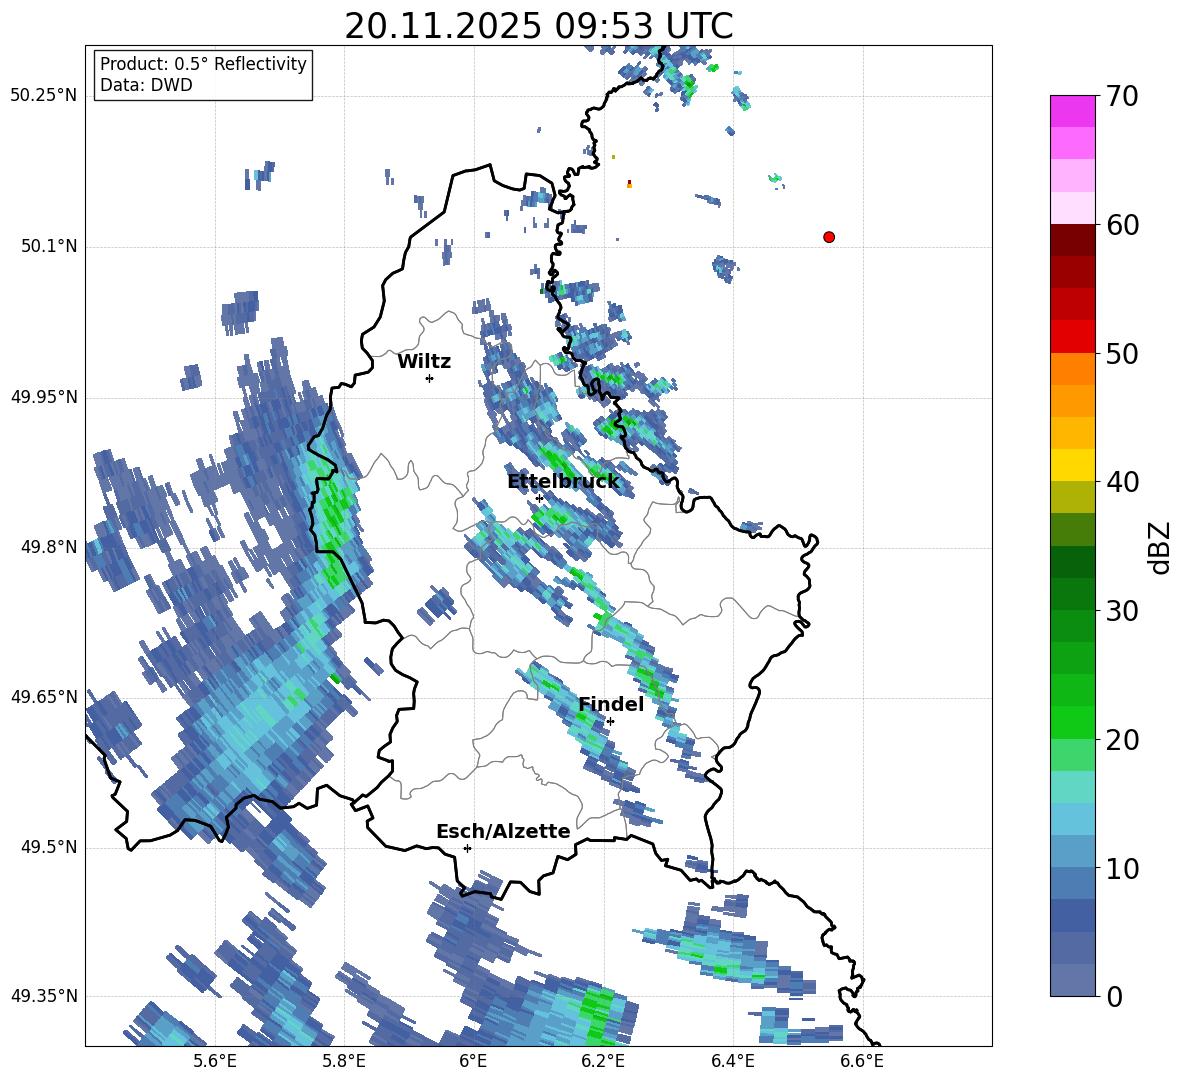Viewport: 1184px width, 1081px height.
Task: Click the colorbar tick label 50
Action: [1122, 354]
